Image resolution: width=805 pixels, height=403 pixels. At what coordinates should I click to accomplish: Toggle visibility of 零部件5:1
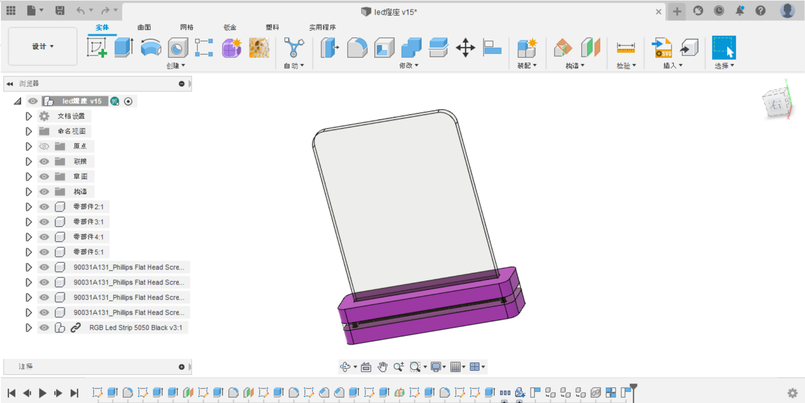(44, 252)
